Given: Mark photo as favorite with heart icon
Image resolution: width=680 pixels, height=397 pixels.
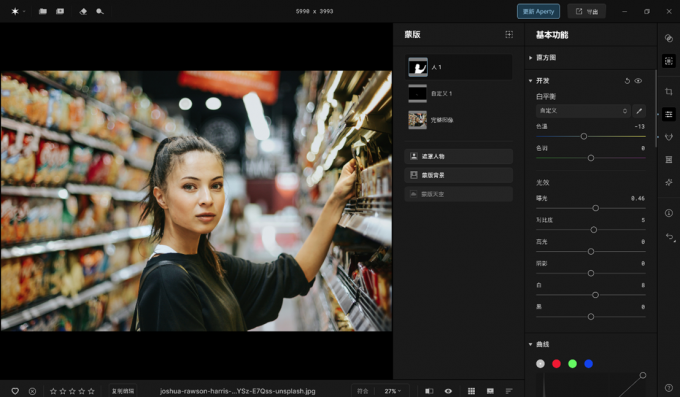Looking at the screenshot, I should pos(15,391).
